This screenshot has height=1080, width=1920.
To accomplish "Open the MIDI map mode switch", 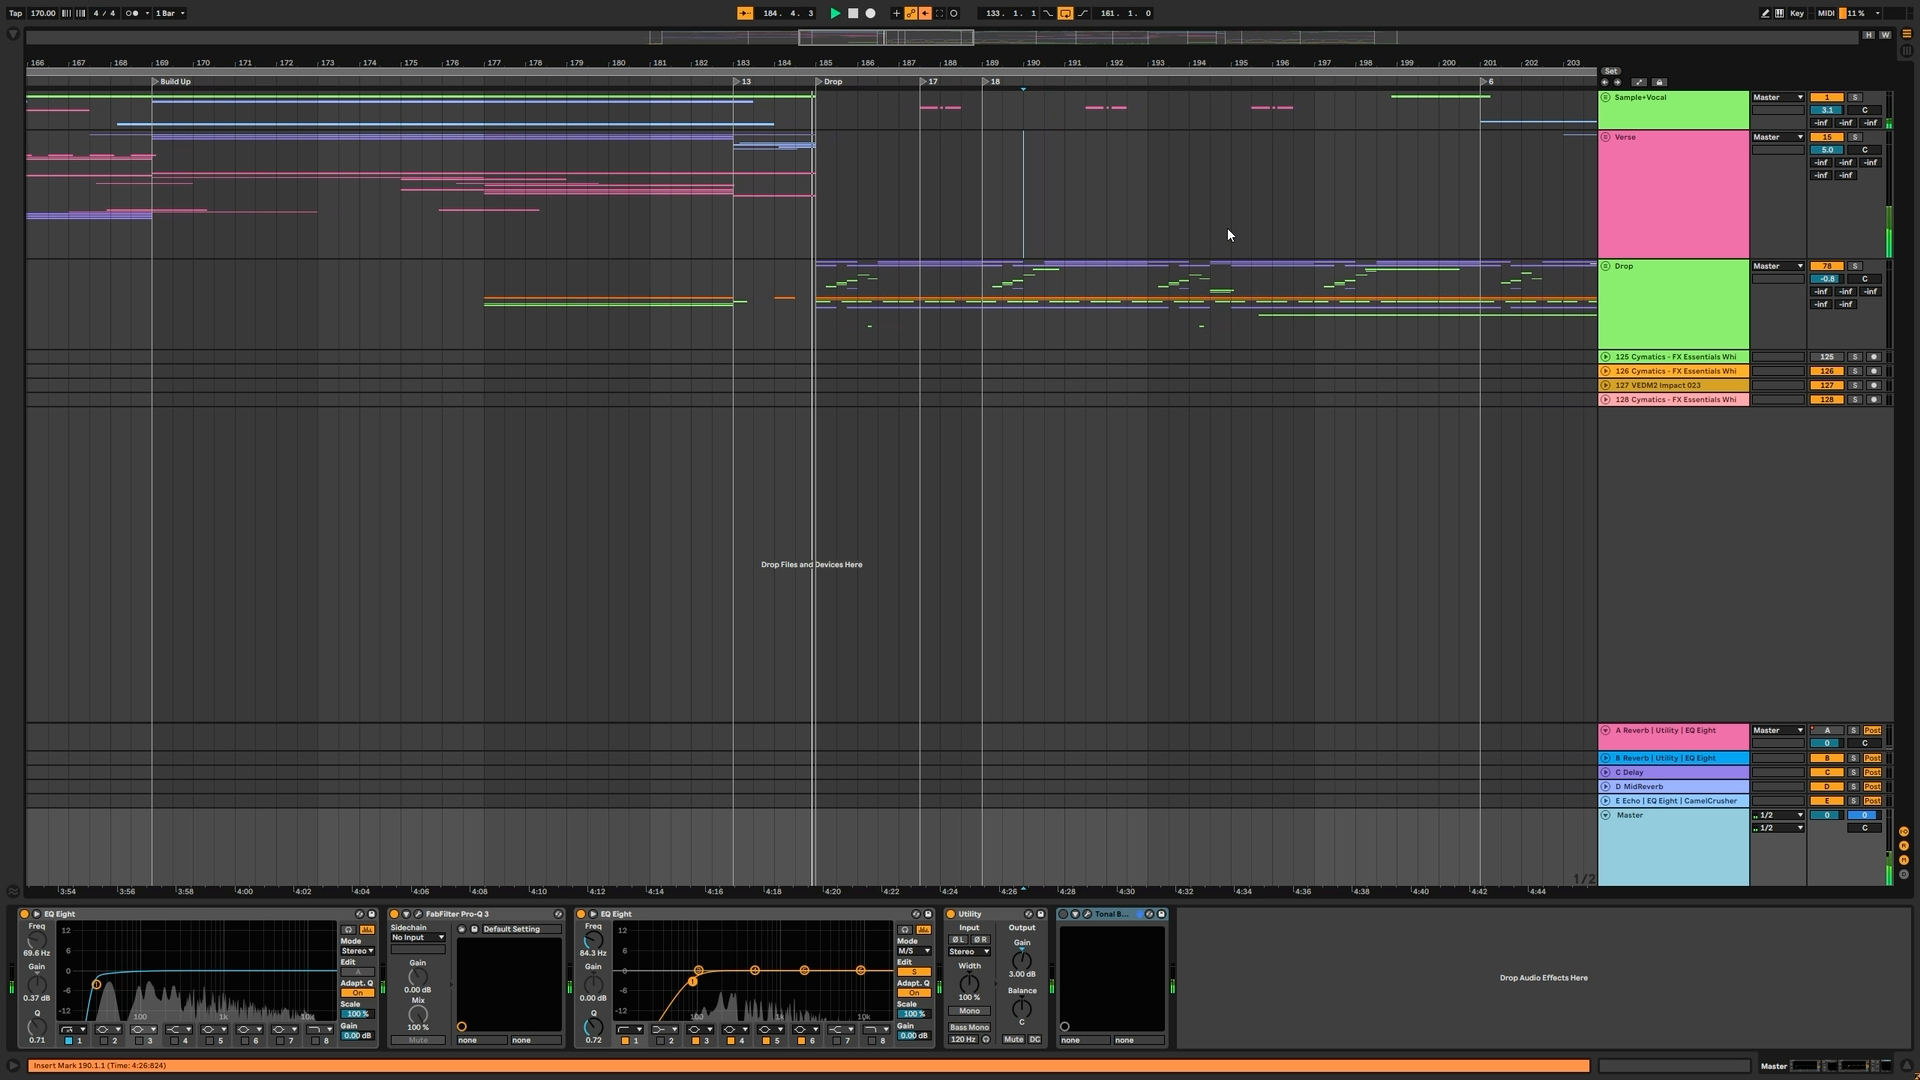I will coord(1826,13).
